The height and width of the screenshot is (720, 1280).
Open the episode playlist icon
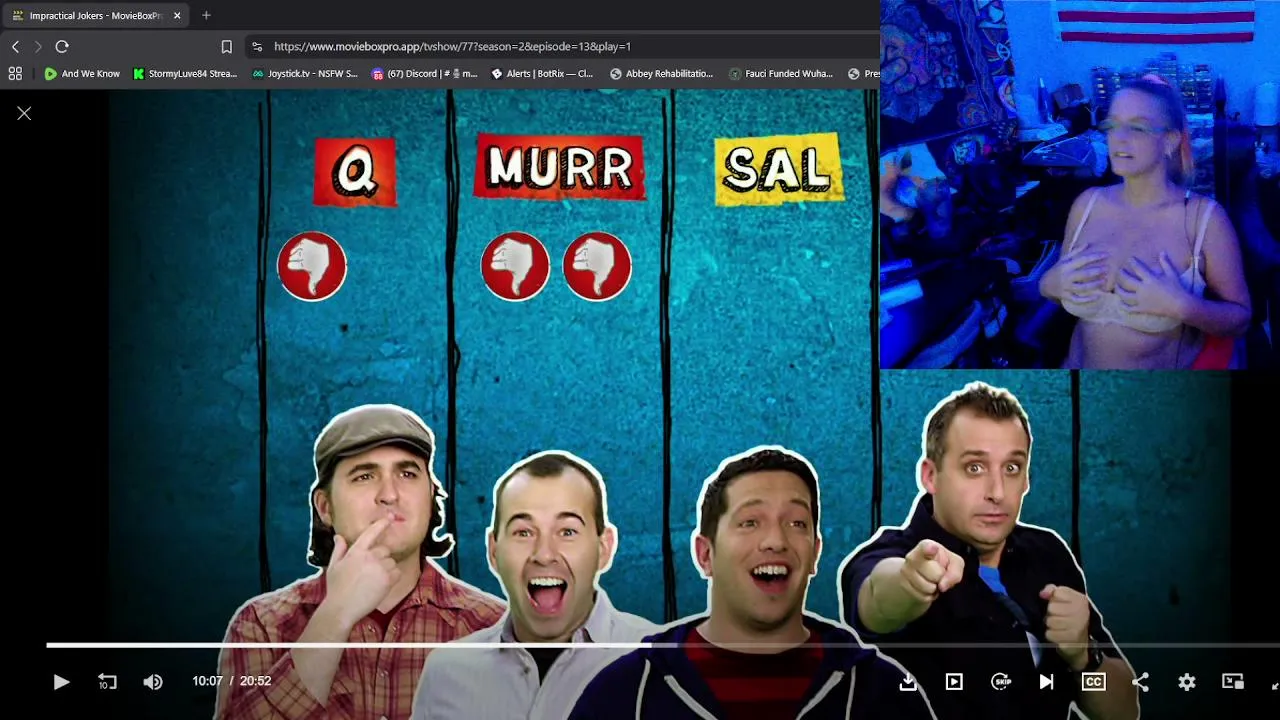[954, 681]
